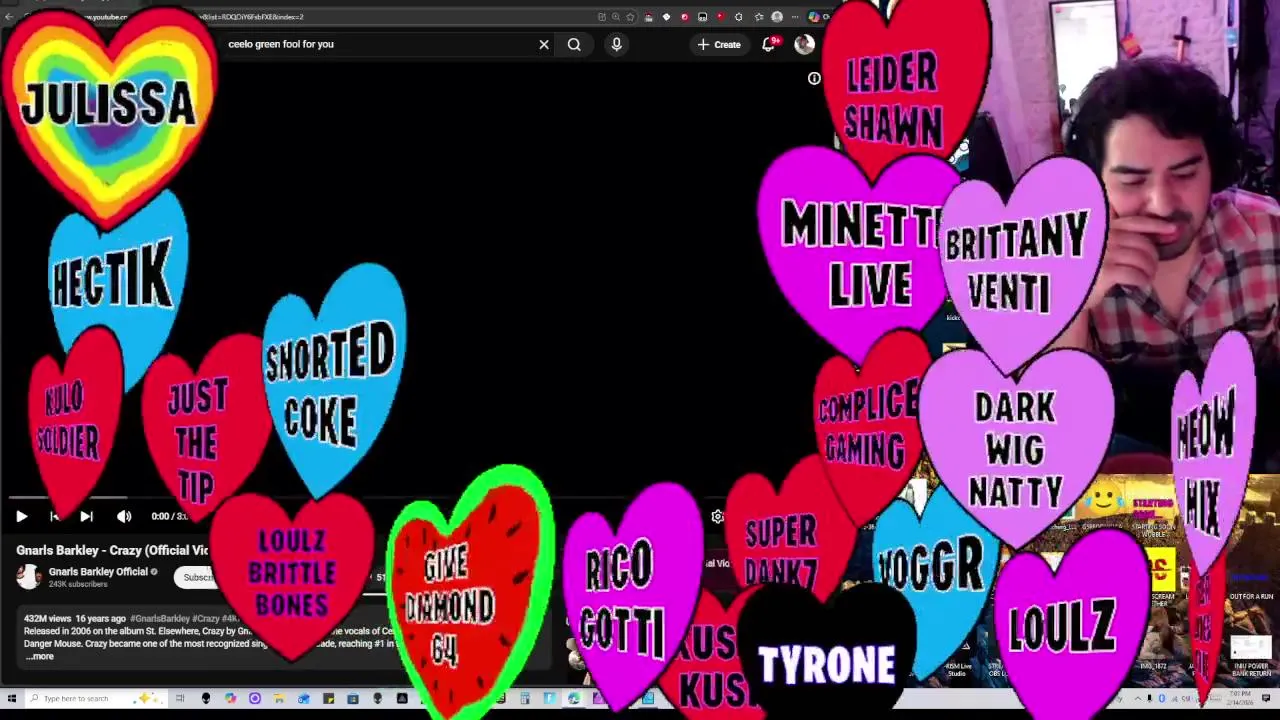
Task: Subscribe to Gnarls Barkley Official
Action: point(198,577)
